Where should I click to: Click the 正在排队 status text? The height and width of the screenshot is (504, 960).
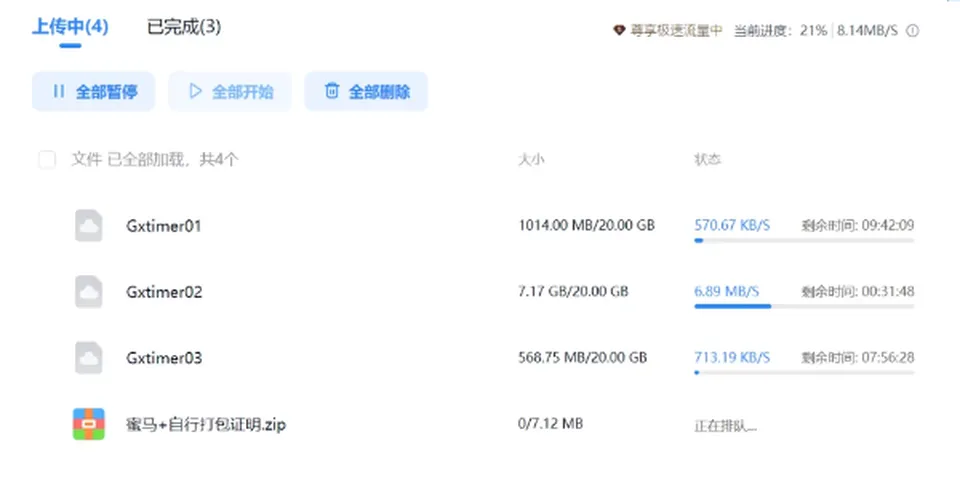pos(726,426)
